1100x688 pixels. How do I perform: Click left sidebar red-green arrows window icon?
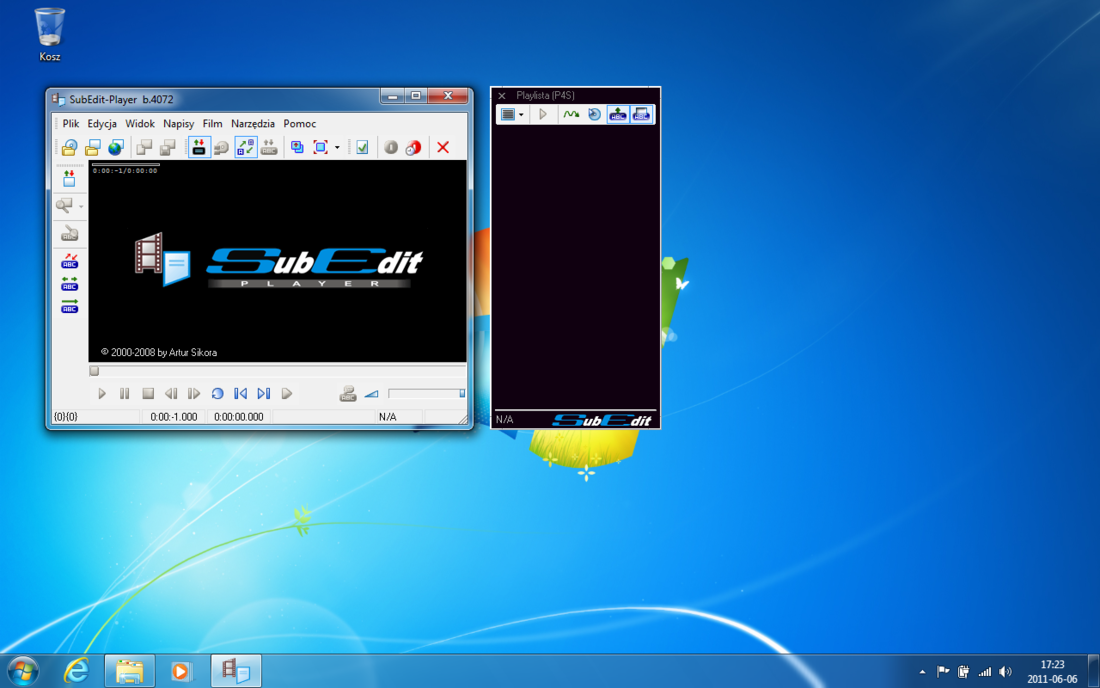click(x=69, y=179)
